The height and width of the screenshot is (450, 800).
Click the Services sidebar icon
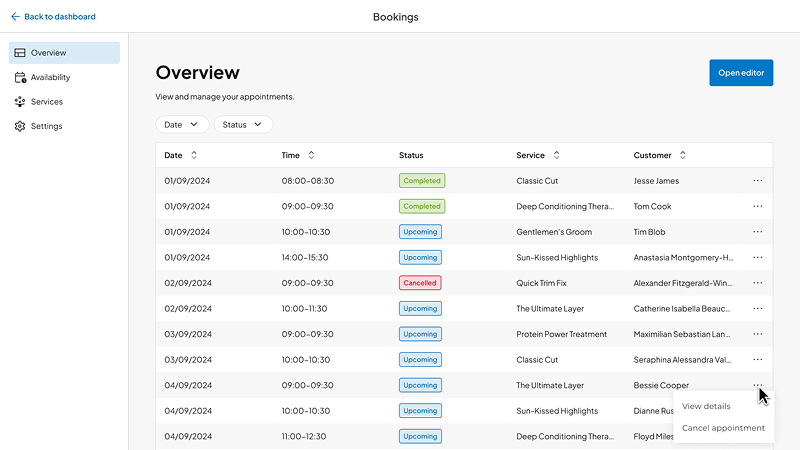click(20, 102)
